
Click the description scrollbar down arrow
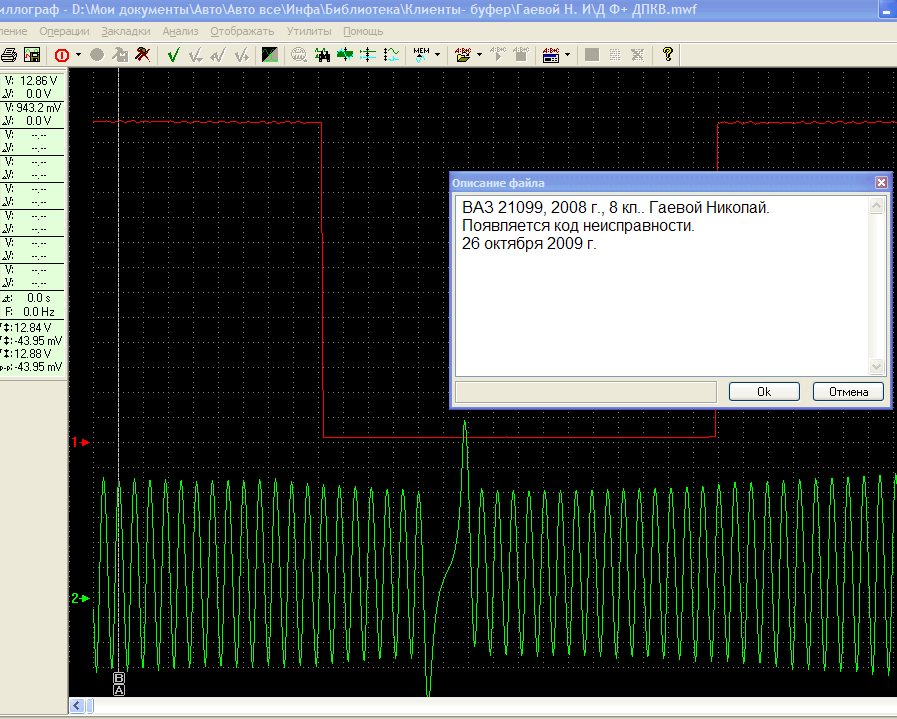[876, 366]
